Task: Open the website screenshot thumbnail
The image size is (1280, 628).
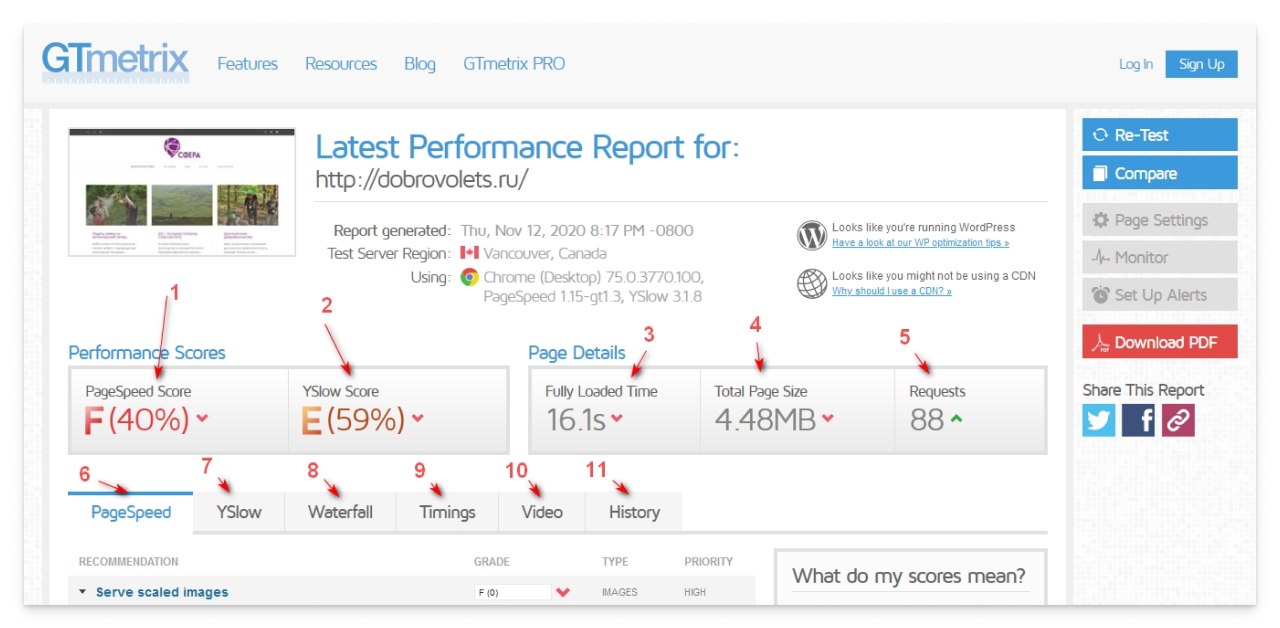Action: click(182, 191)
